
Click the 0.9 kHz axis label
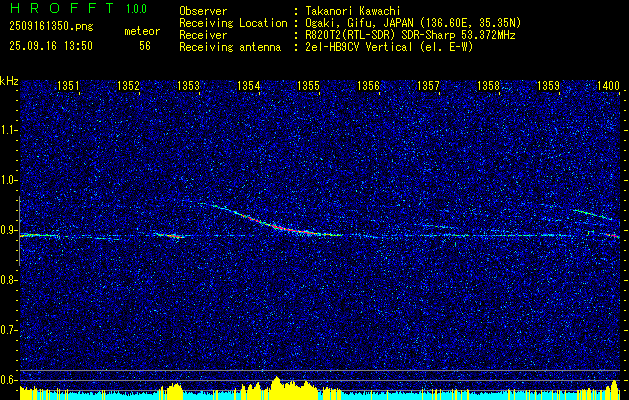7,230
